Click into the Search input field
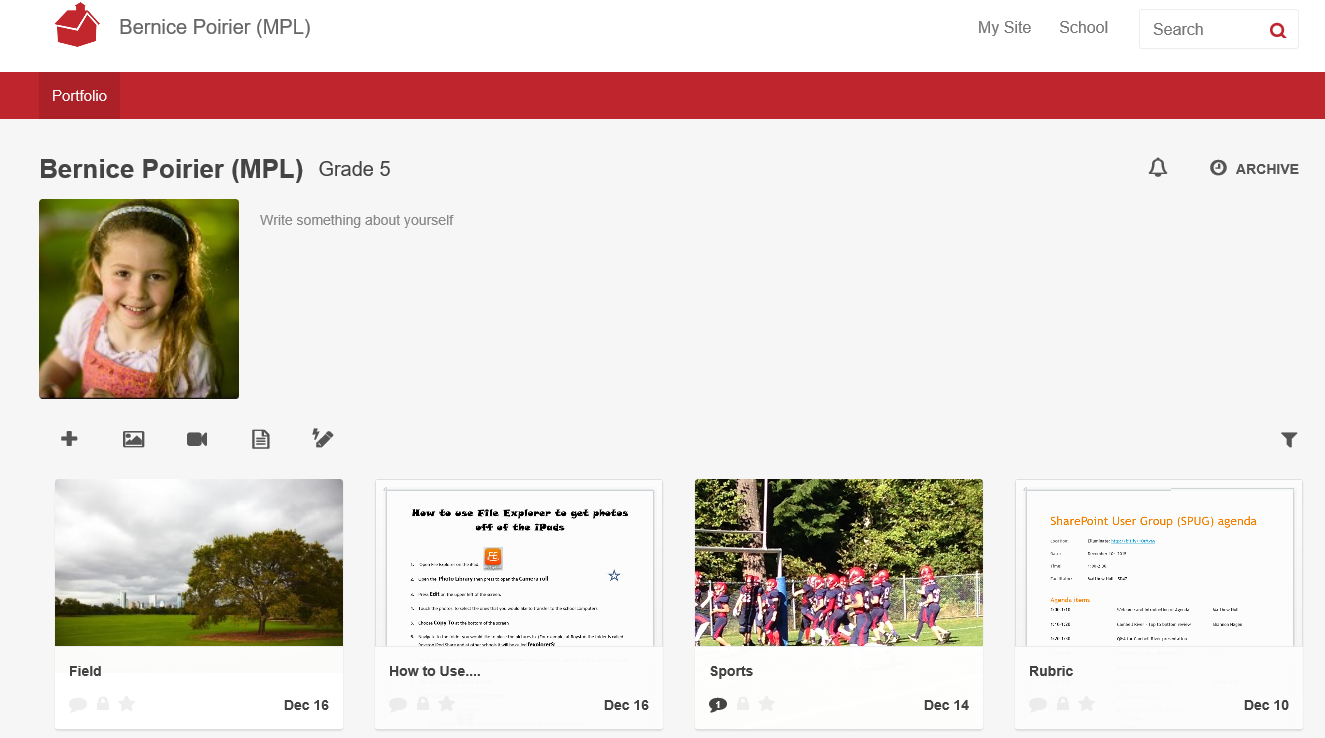1325x738 pixels. 1205,30
